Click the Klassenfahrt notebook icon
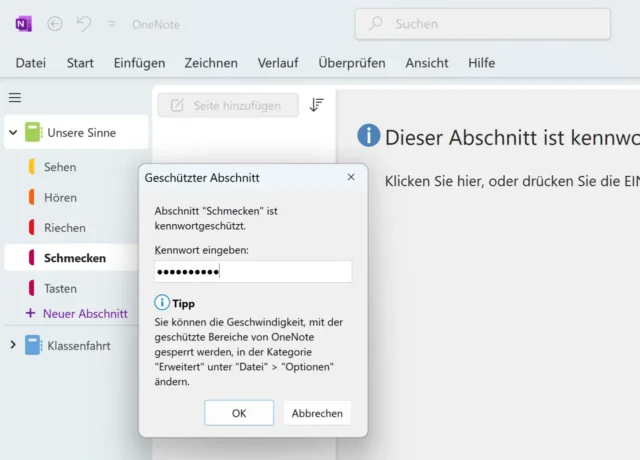Image resolution: width=640 pixels, height=460 pixels. [33, 345]
